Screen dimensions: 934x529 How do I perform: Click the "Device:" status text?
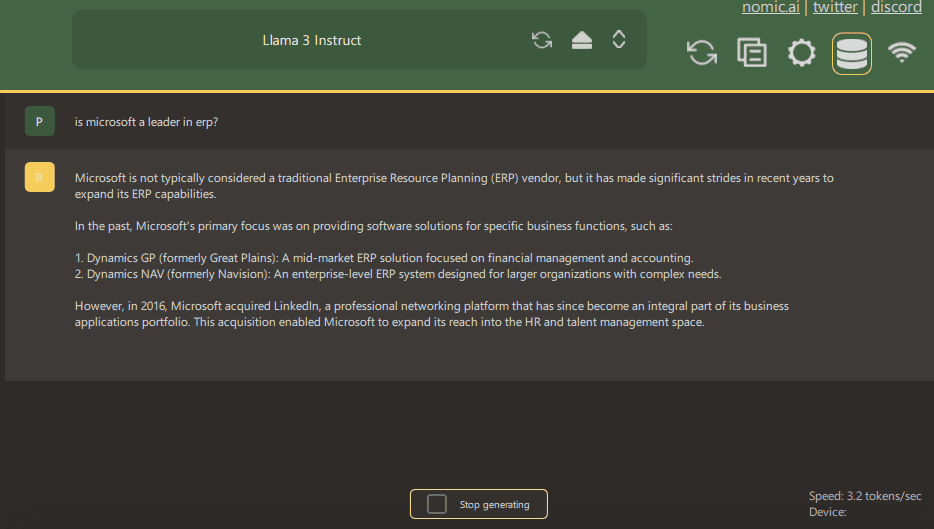[827, 512]
